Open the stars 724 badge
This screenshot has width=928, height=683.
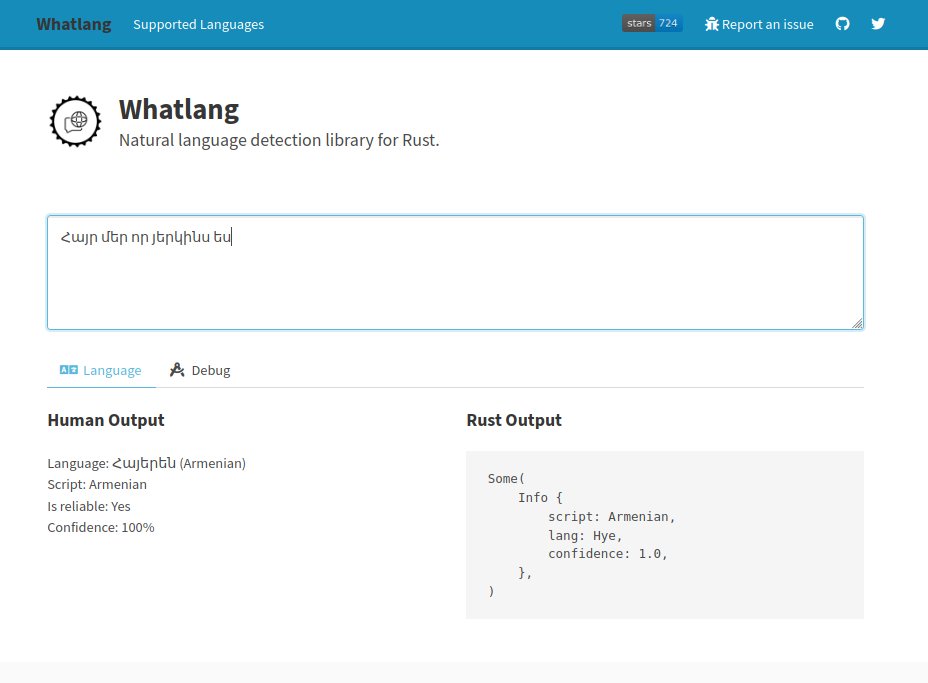[x=652, y=23]
